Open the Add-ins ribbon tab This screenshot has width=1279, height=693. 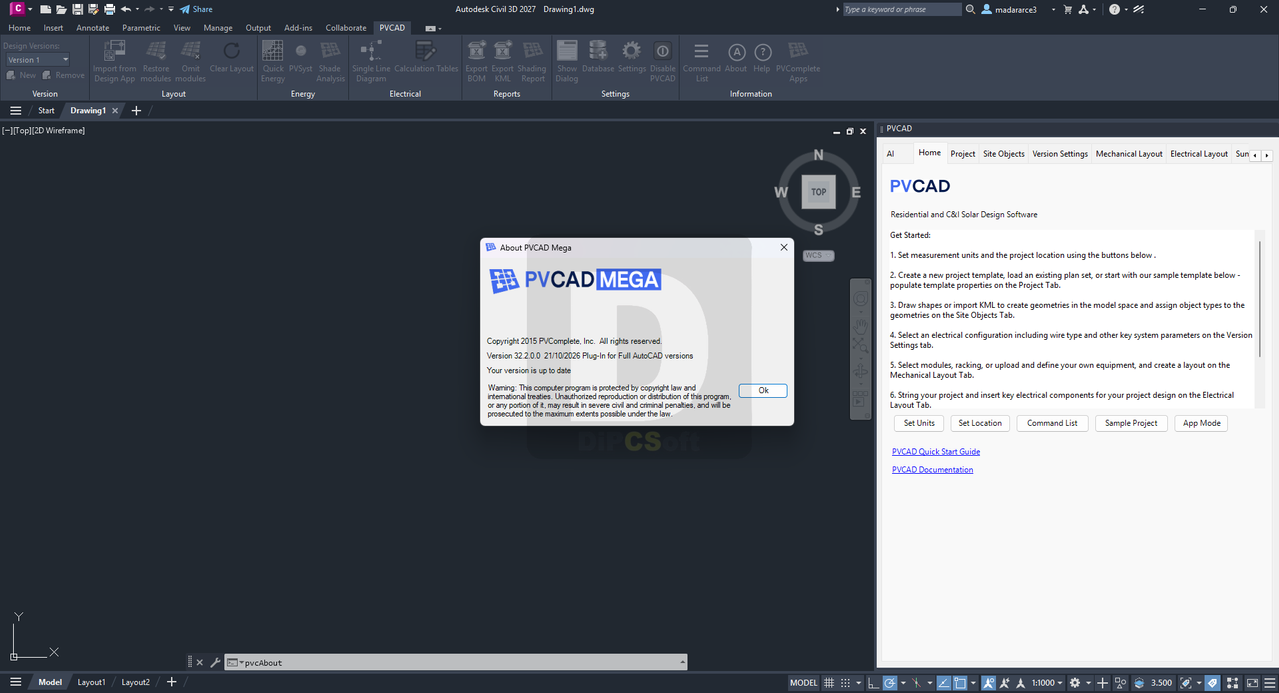pos(298,28)
